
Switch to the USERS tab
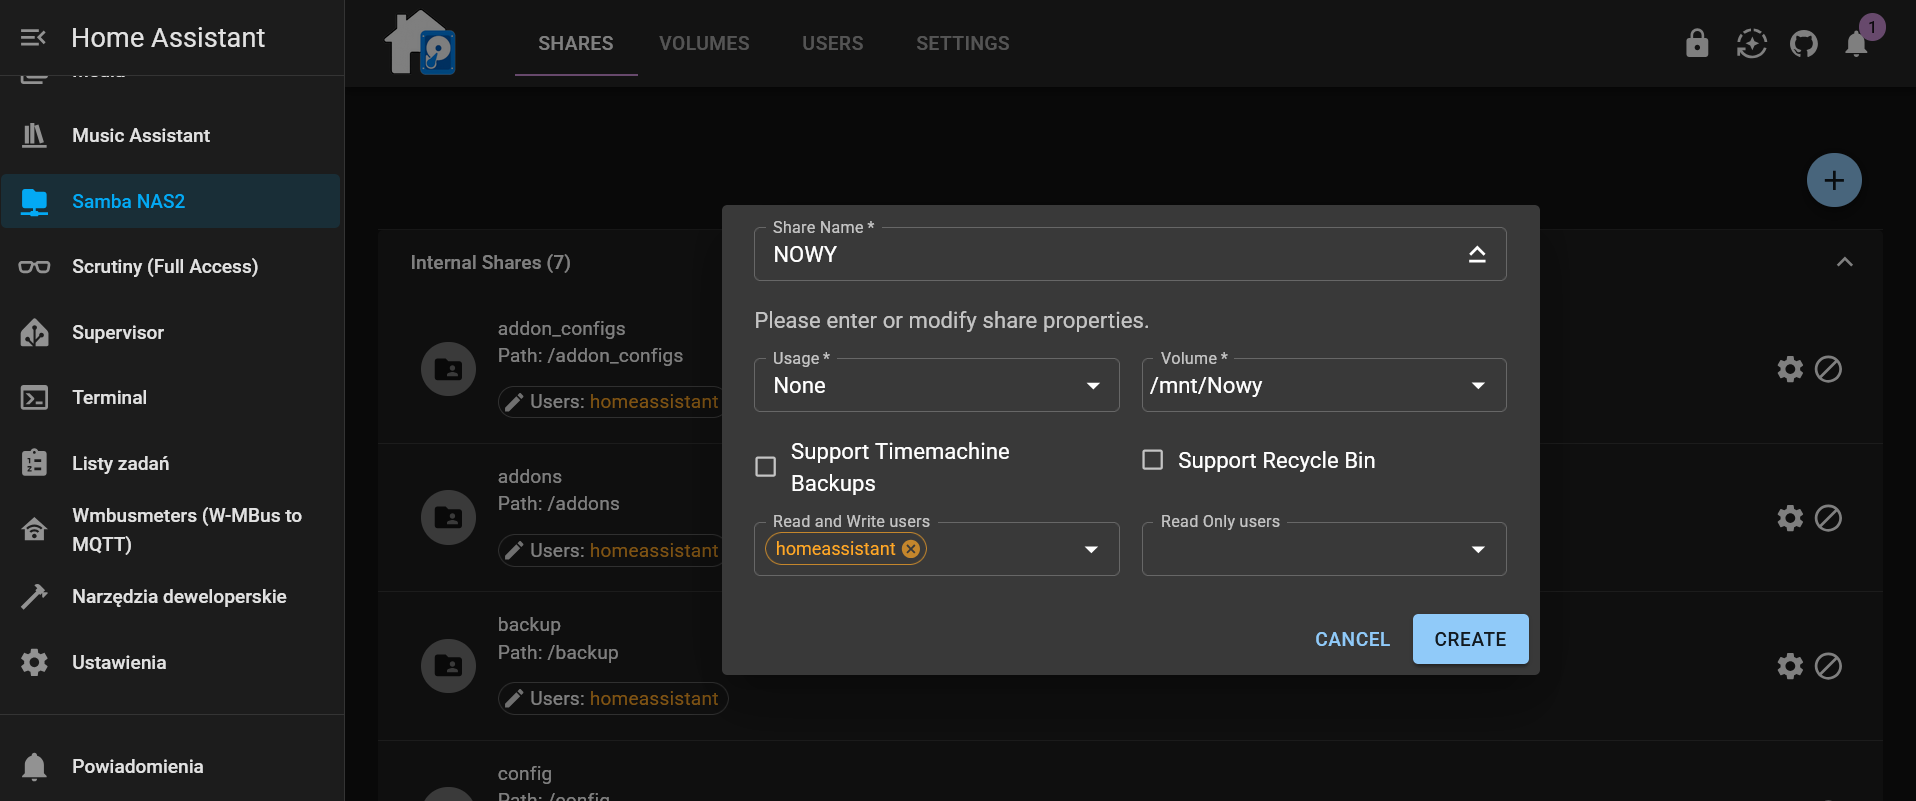(832, 43)
